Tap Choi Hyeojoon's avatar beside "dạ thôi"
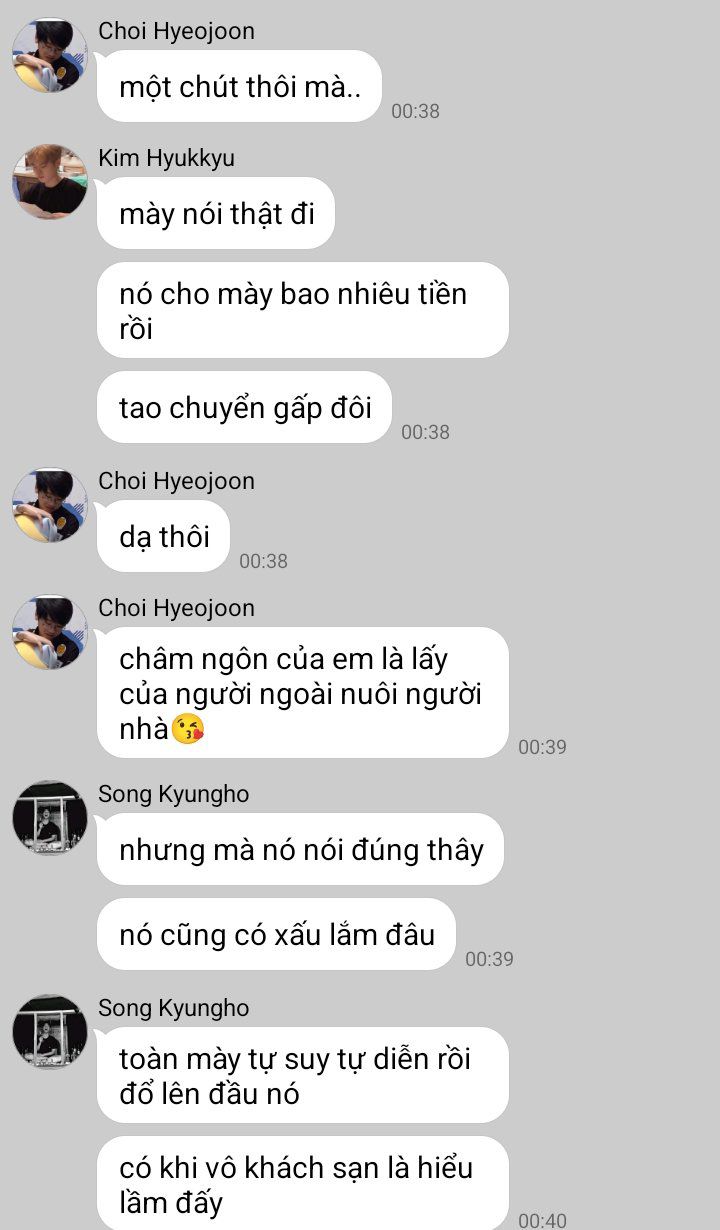 click(50, 505)
